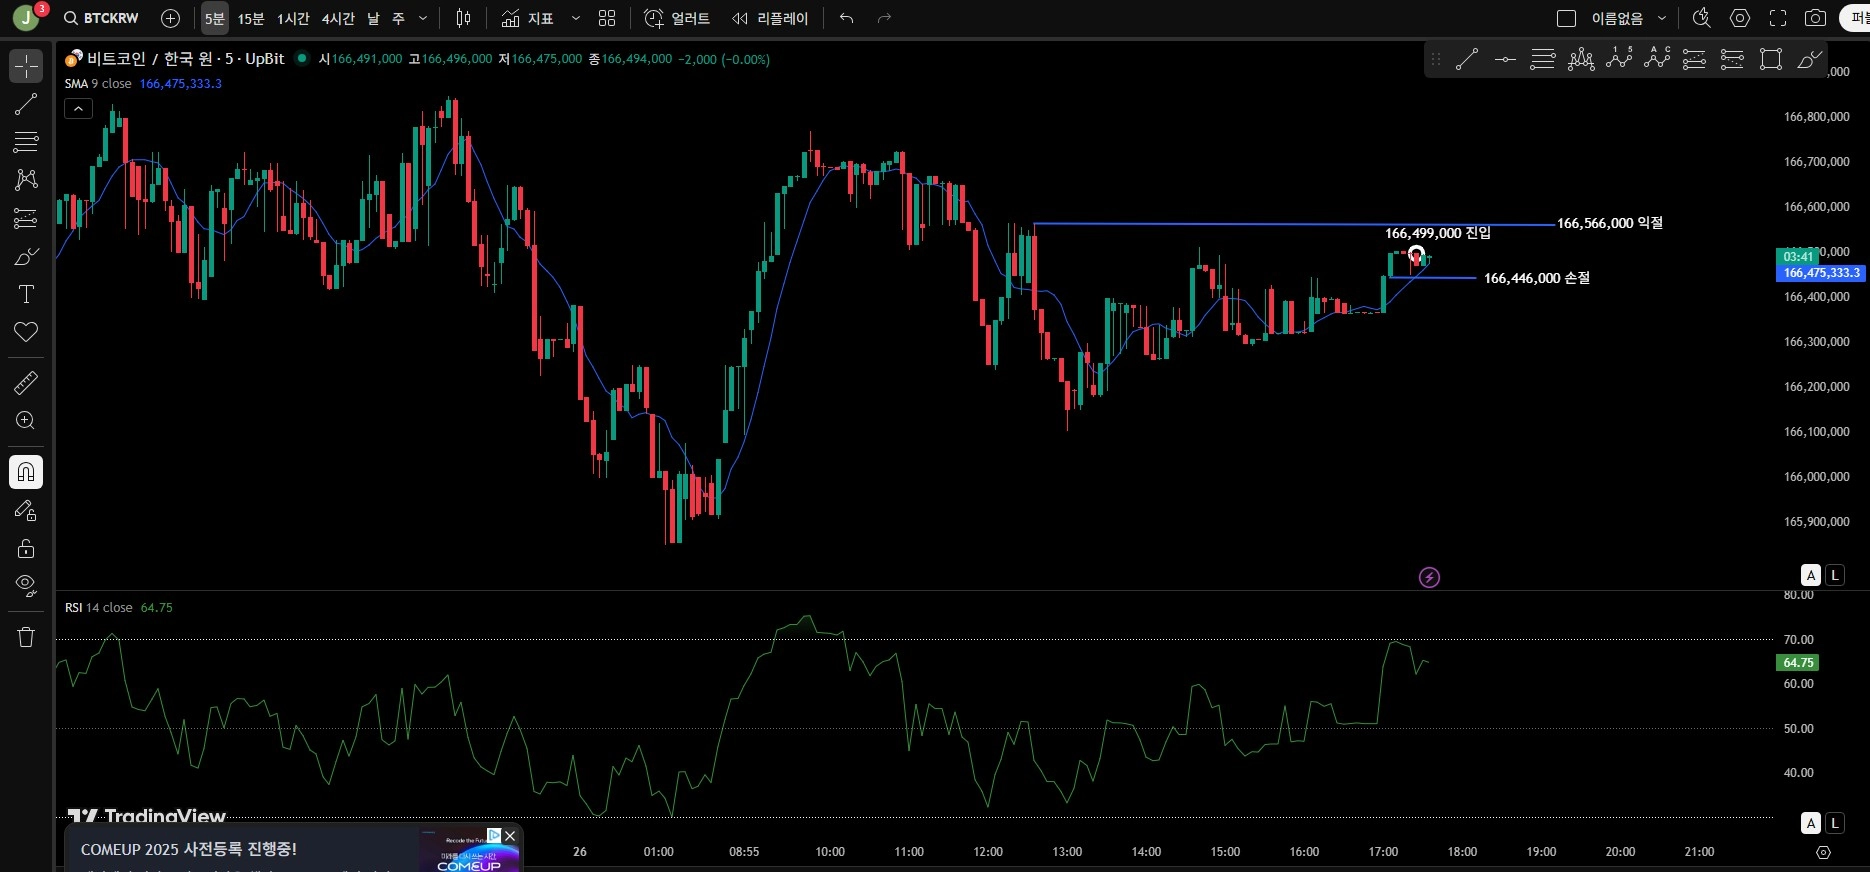Take a chart snapshot with camera icon

pyautogui.click(x=1815, y=18)
